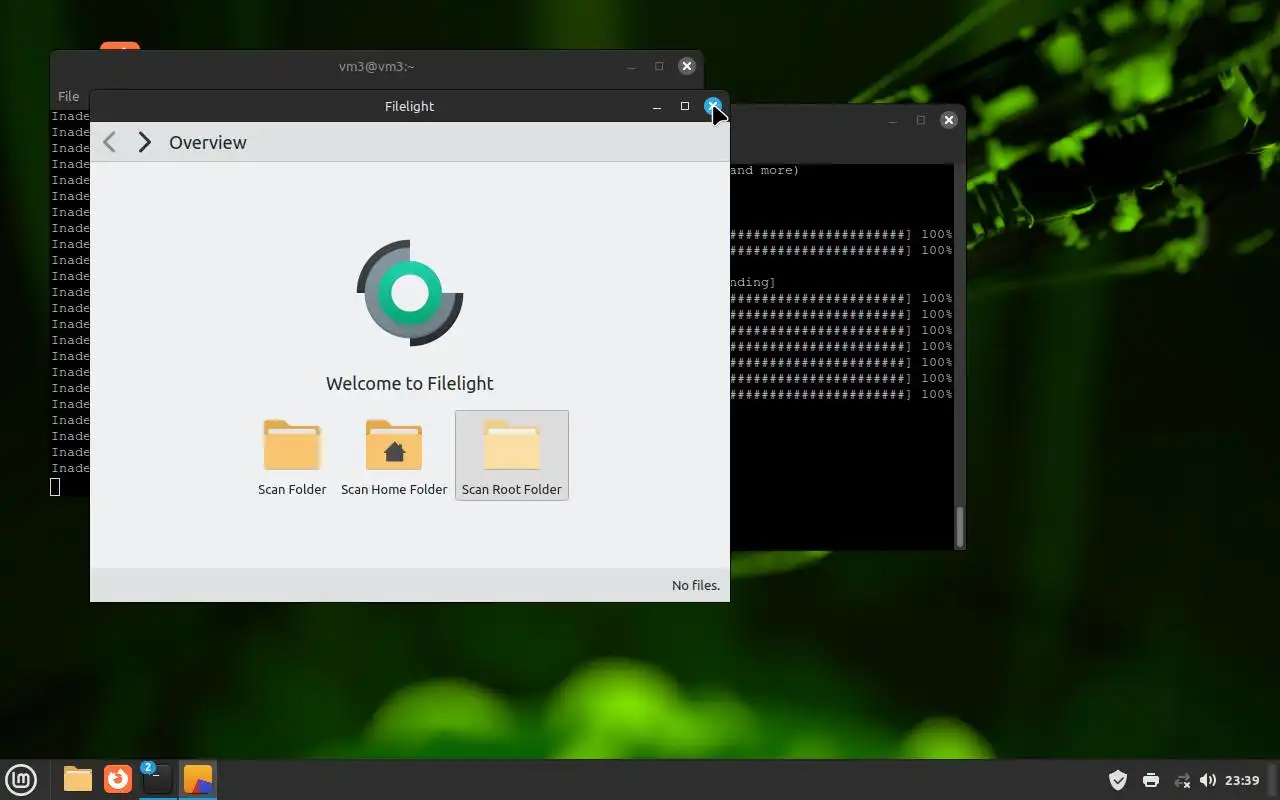
Task: Maximize the vm3@vm3 terminal window
Action: 659,66
